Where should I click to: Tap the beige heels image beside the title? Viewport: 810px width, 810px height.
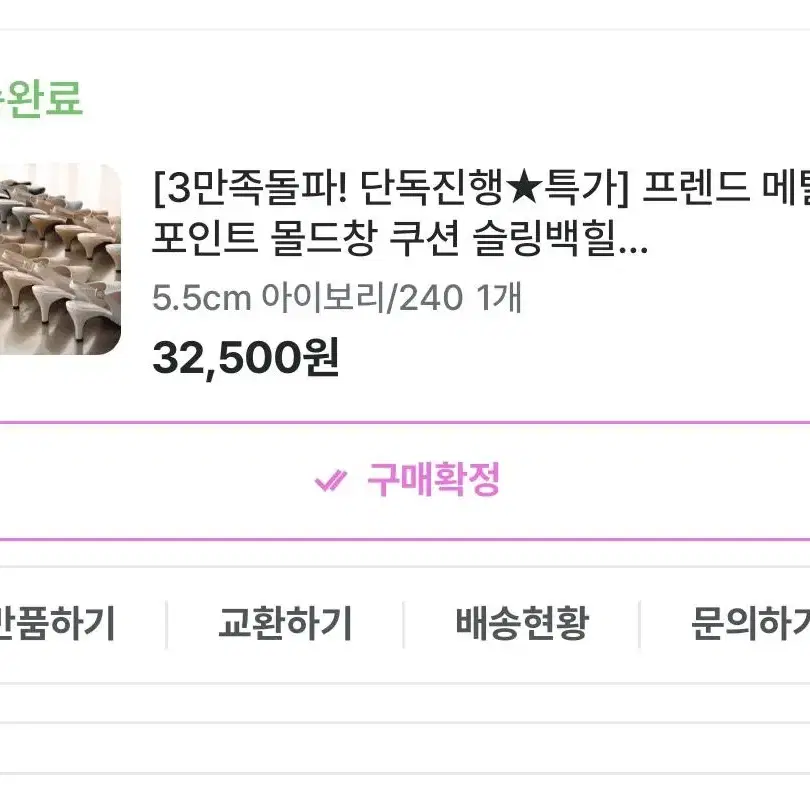(x=60, y=259)
